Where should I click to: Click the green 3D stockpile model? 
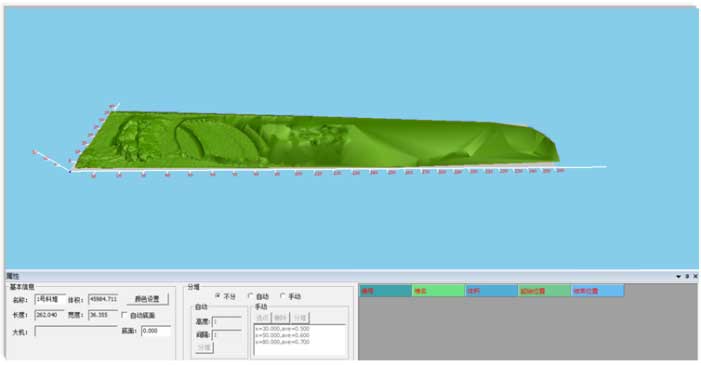313,141
